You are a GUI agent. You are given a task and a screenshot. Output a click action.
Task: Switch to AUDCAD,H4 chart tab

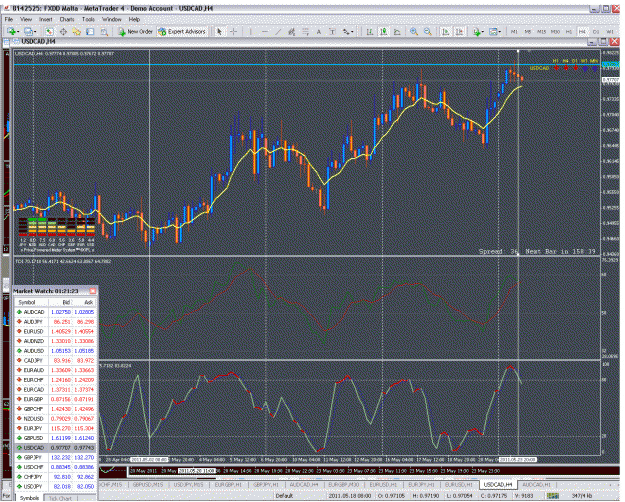pyautogui.click(x=304, y=484)
